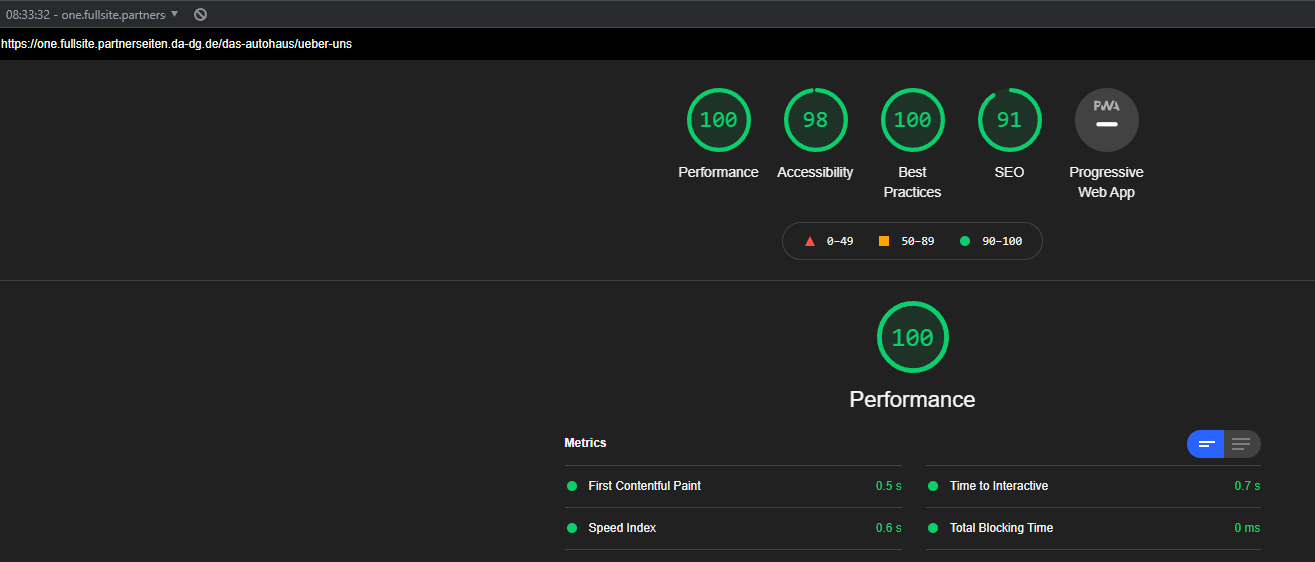Viewport: 1315px width, 562px height.
Task: Click the large Performance section gauge
Action: point(912,338)
